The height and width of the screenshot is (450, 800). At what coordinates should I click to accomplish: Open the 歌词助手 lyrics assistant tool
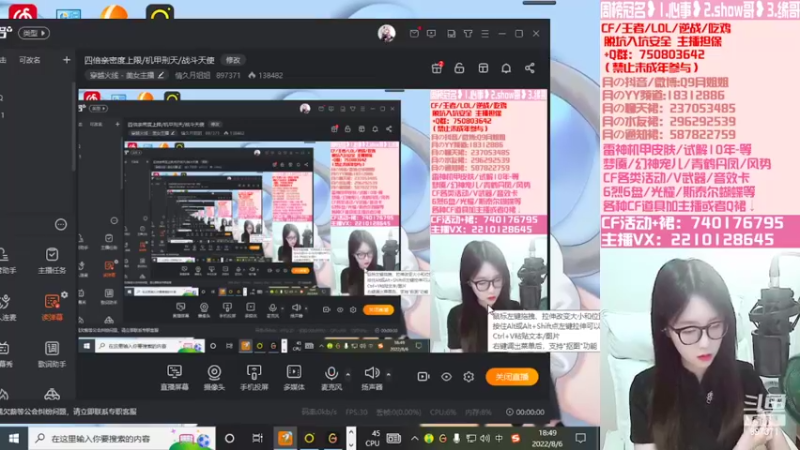pos(52,355)
